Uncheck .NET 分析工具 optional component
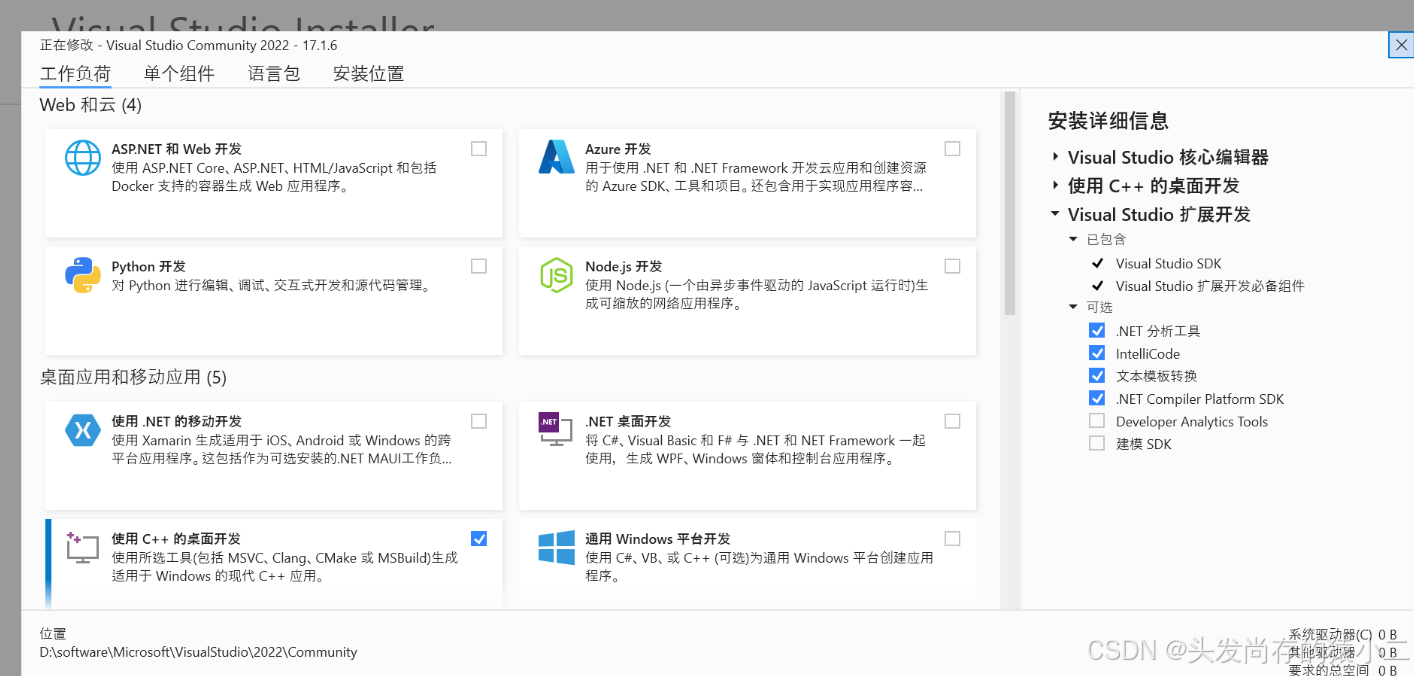This screenshot has width=1414, height=676. pyautogui.click(x=1097, y=330)
